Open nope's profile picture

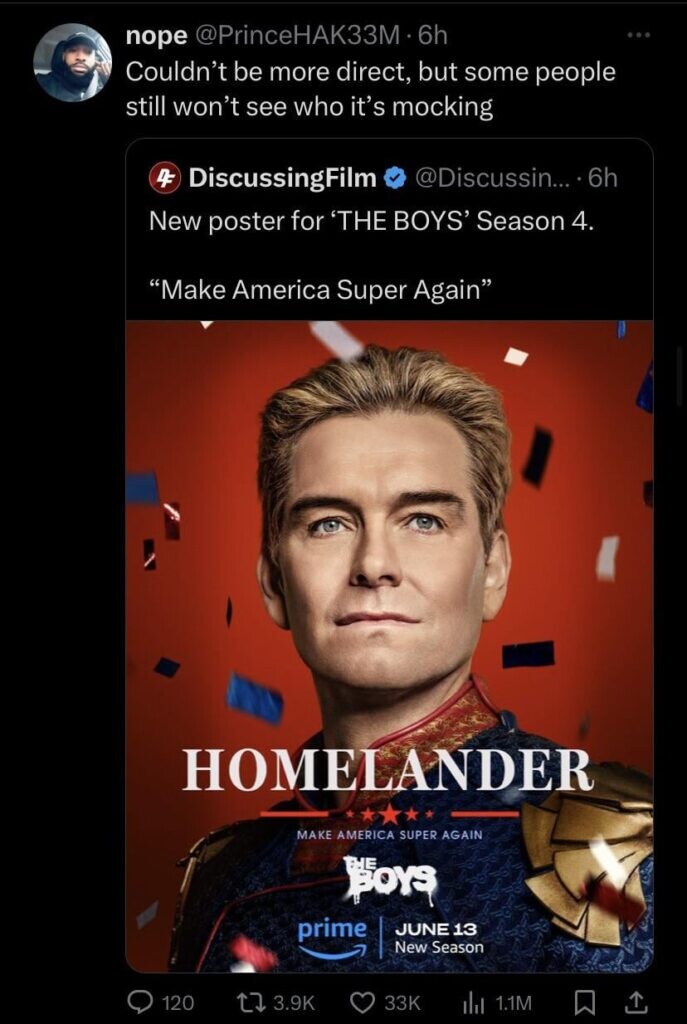72,63
